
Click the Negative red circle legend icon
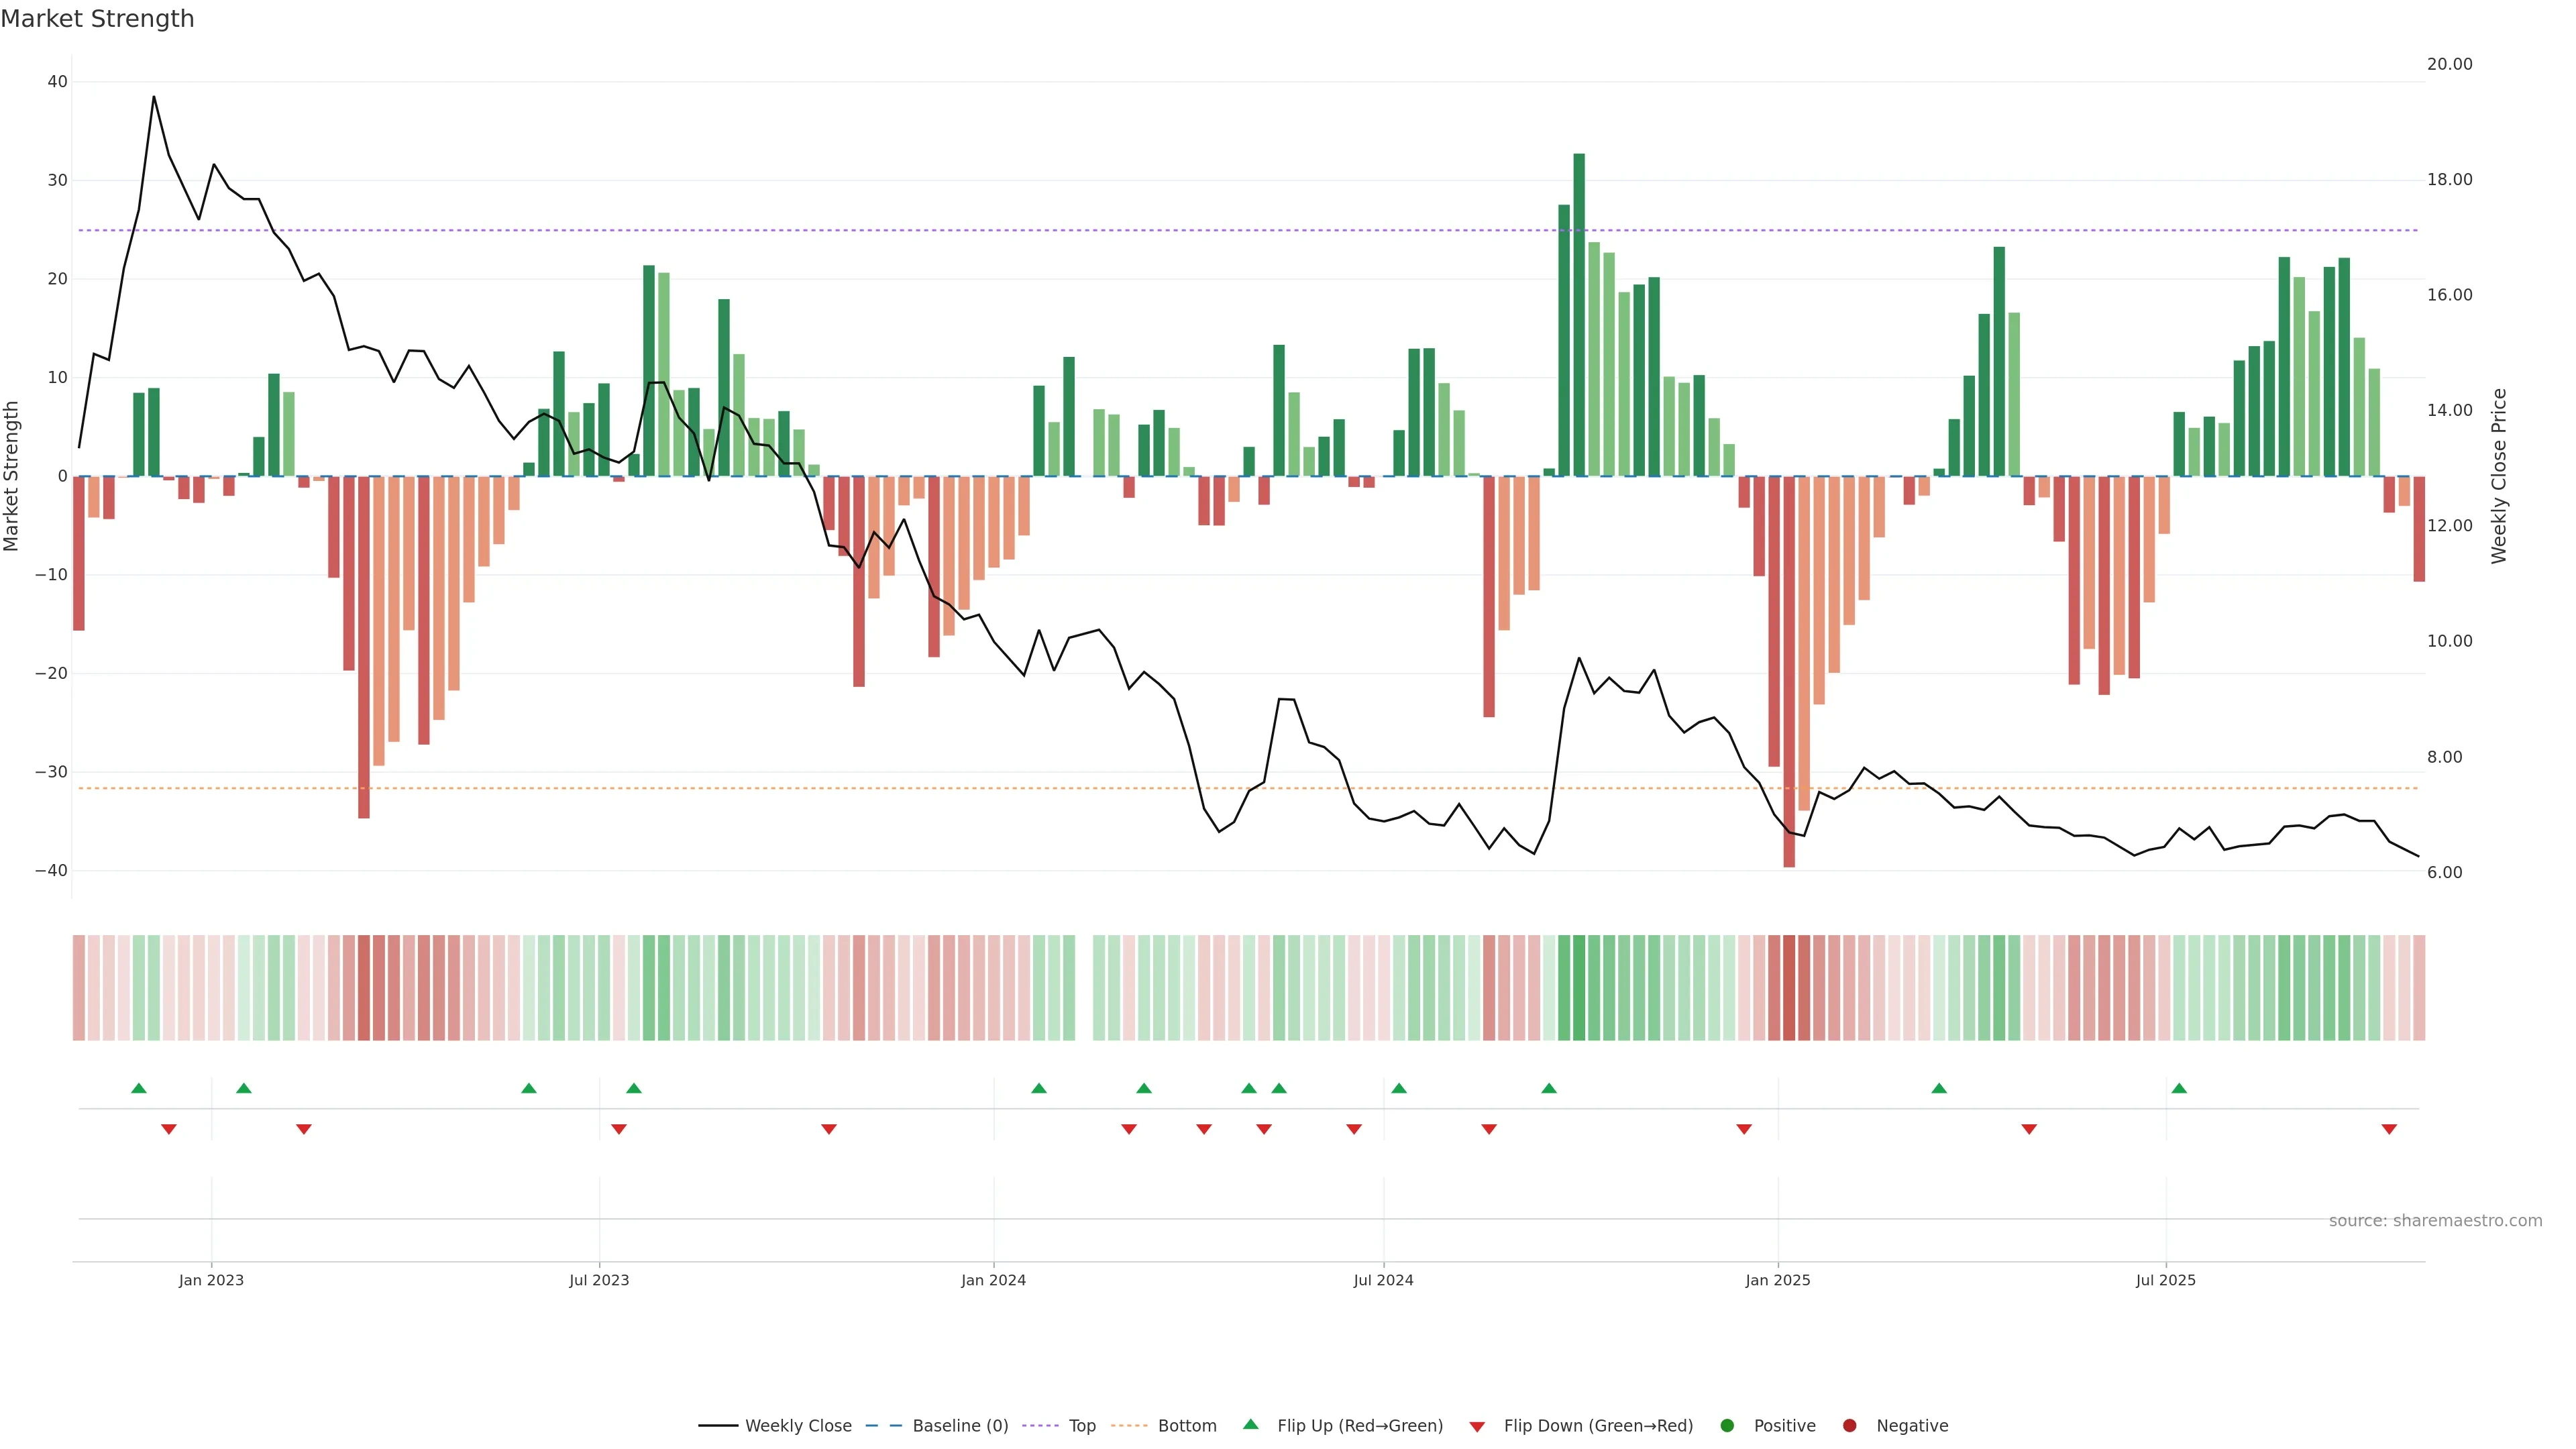[x=1849, y=1425]
